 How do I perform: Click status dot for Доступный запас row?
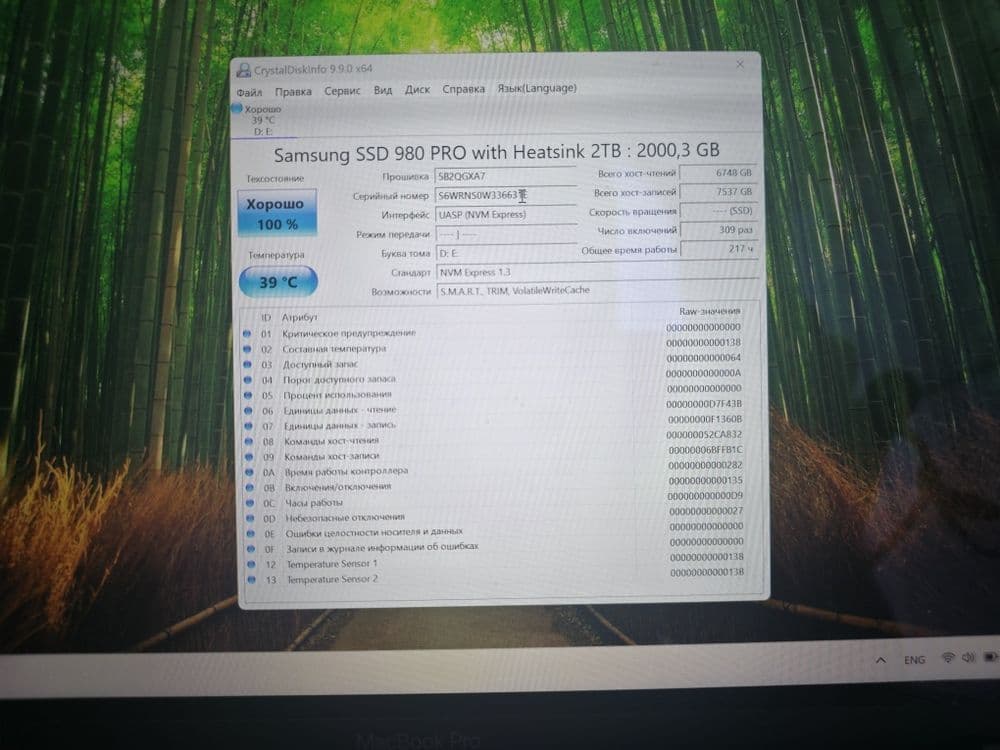[x=247, y=364]
